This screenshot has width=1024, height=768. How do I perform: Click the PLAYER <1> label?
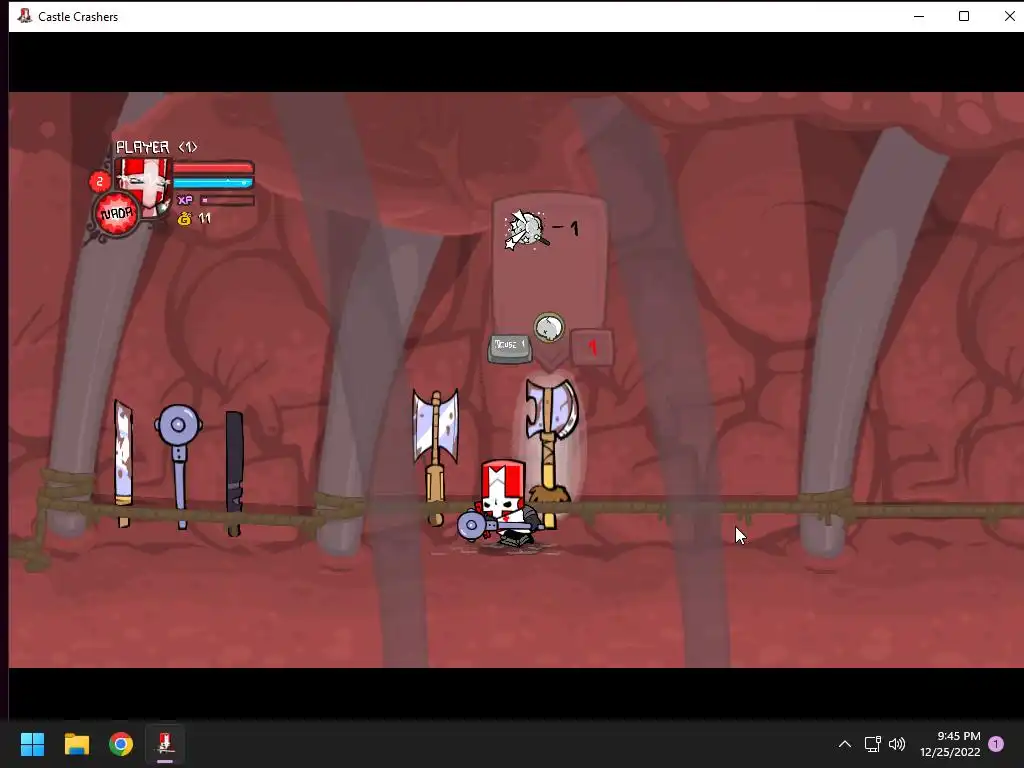[157, 148]
